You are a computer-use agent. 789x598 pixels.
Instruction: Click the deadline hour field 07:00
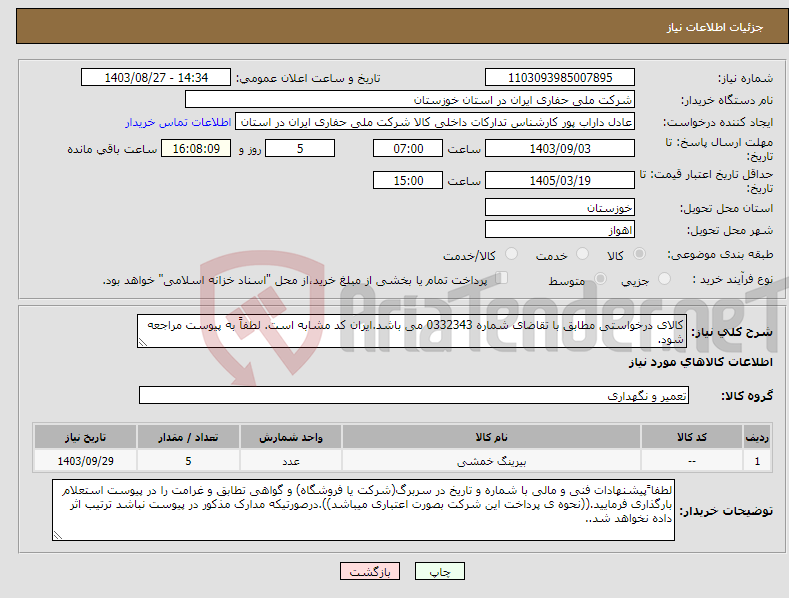[x=408, y=148]
